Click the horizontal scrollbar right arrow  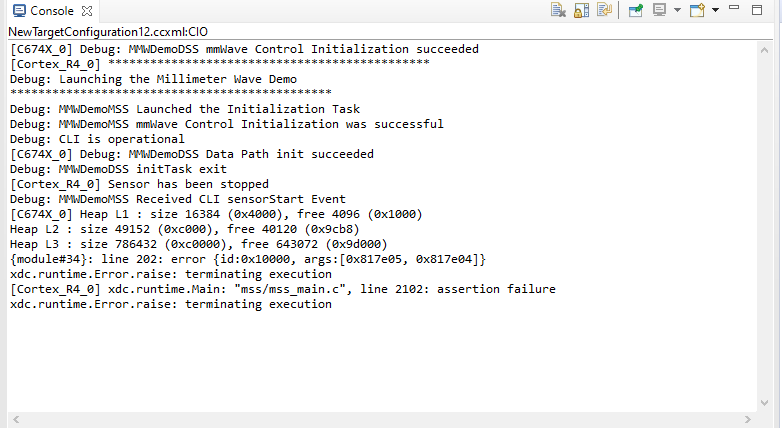pyautogui.click(x=748, y=420)
